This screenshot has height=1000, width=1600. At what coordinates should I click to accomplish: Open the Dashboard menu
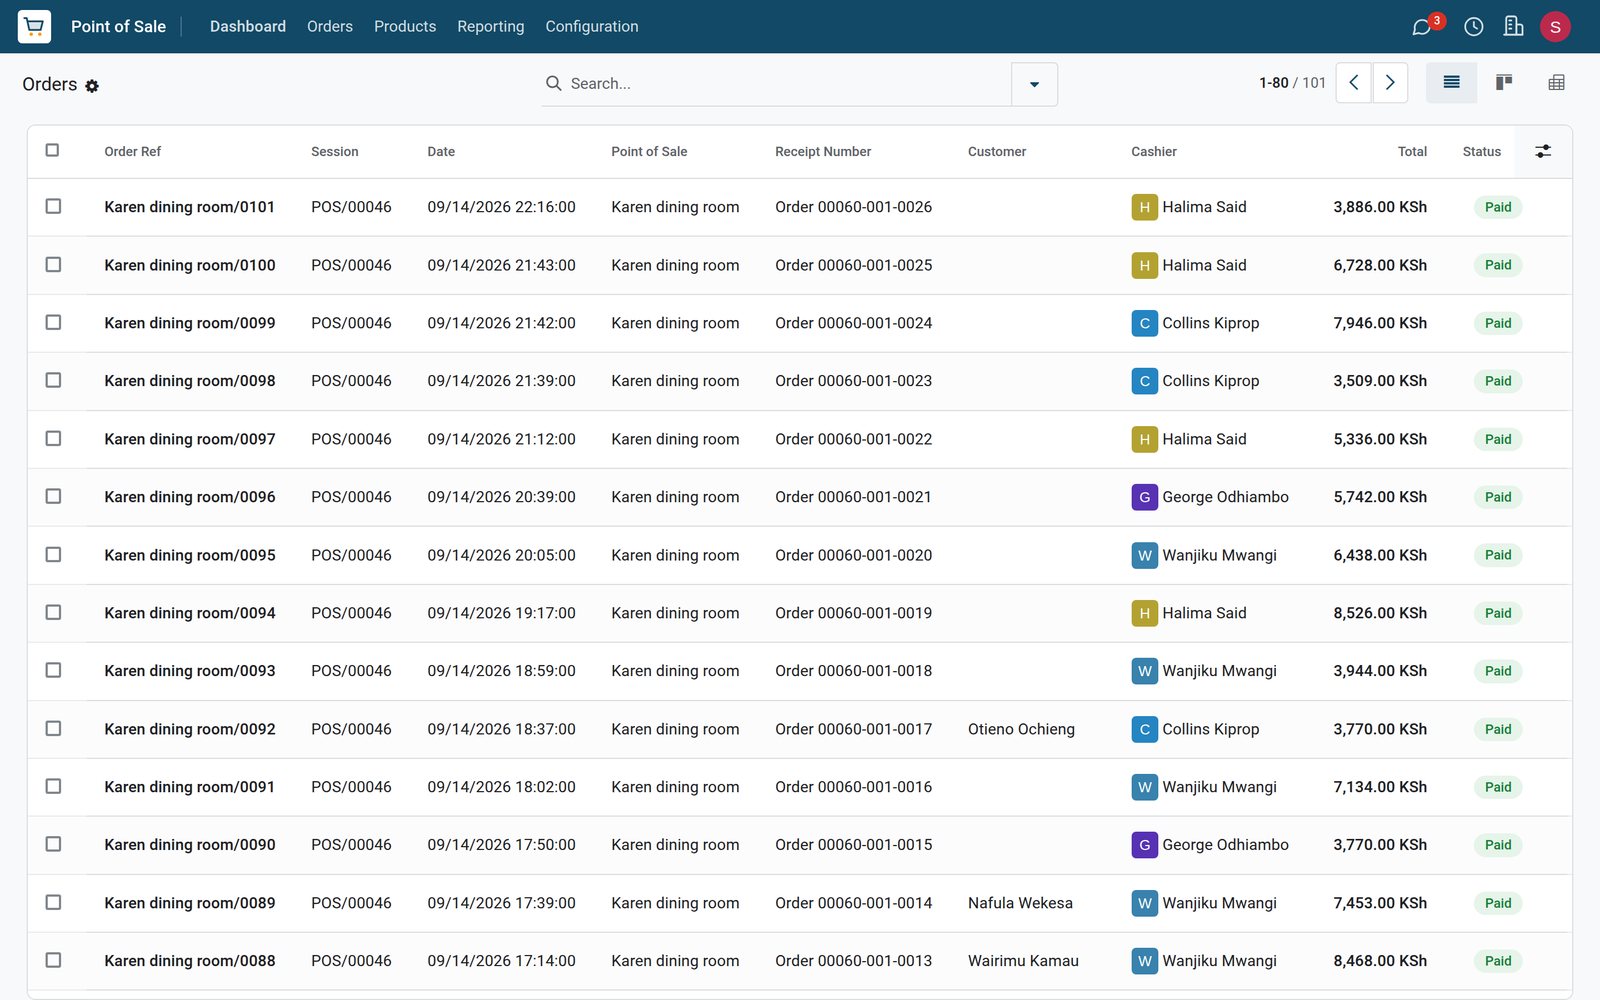(248, 26)
